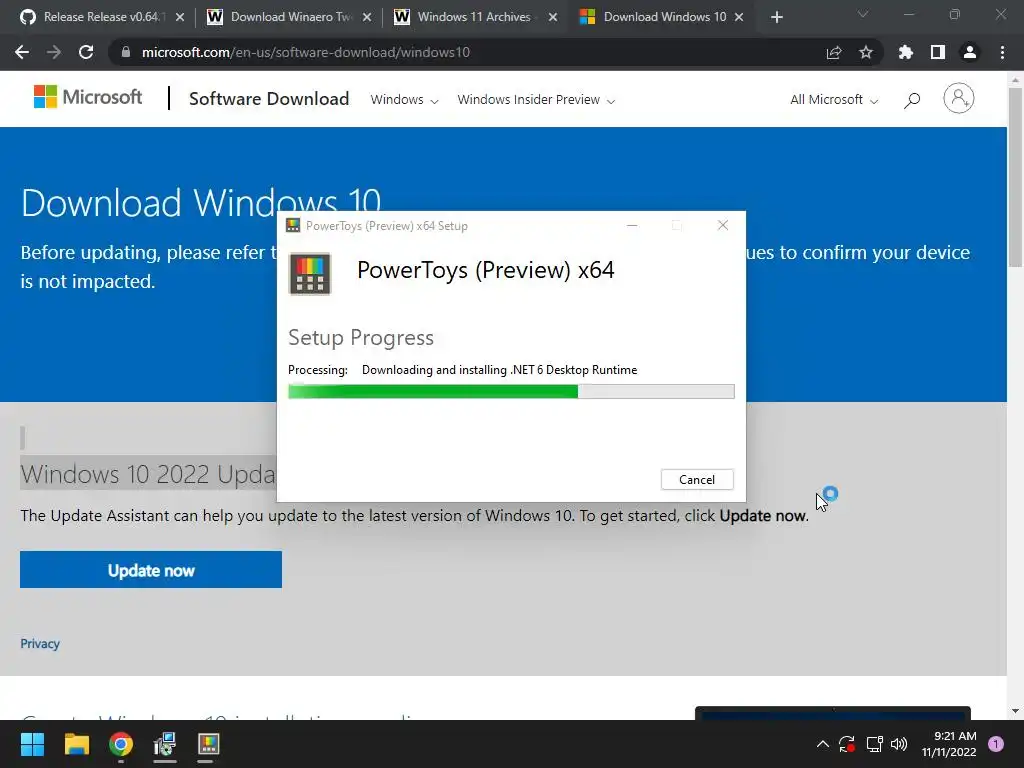Click the Microsoft account sign-in icon
The height and width of the screenshot is (768, 1024).
[958, 99]
